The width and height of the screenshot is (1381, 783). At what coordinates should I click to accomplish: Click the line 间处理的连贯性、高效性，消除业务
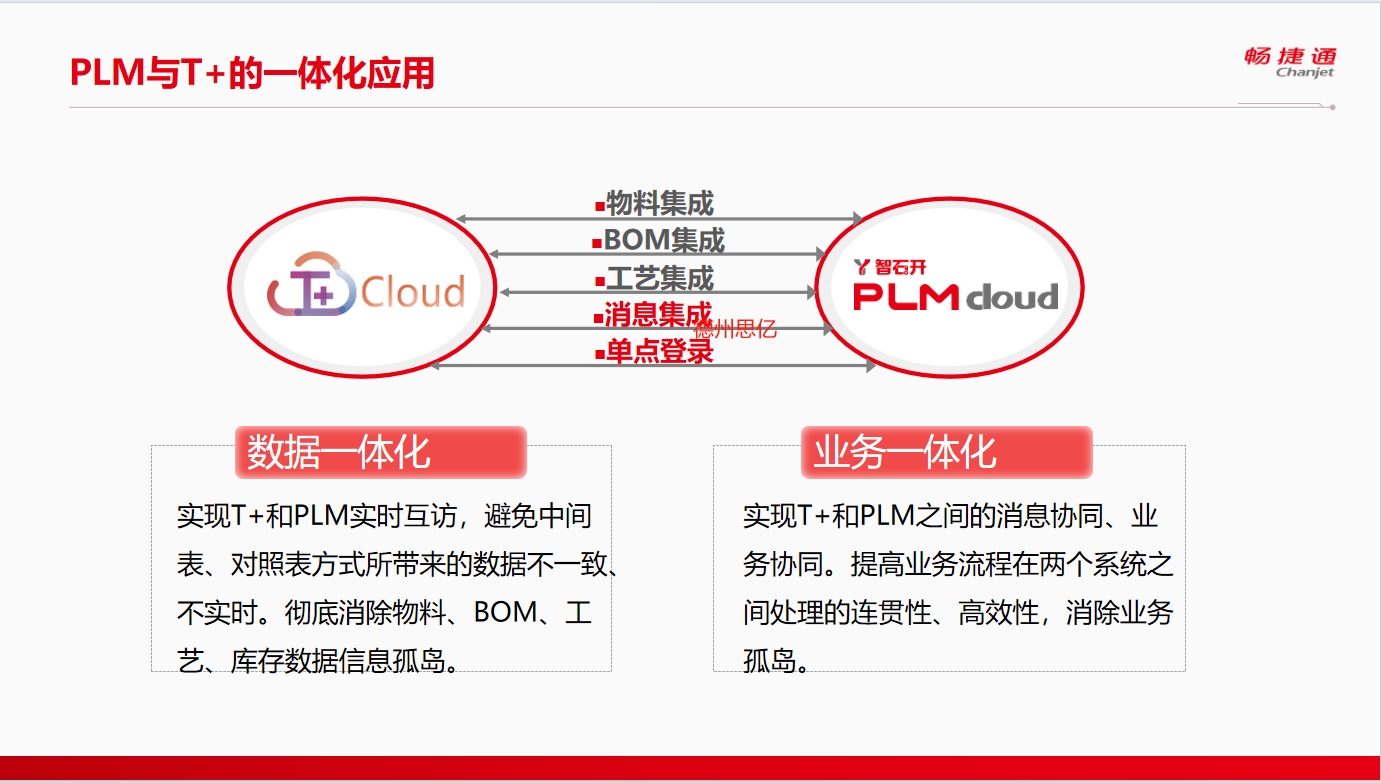958,612
